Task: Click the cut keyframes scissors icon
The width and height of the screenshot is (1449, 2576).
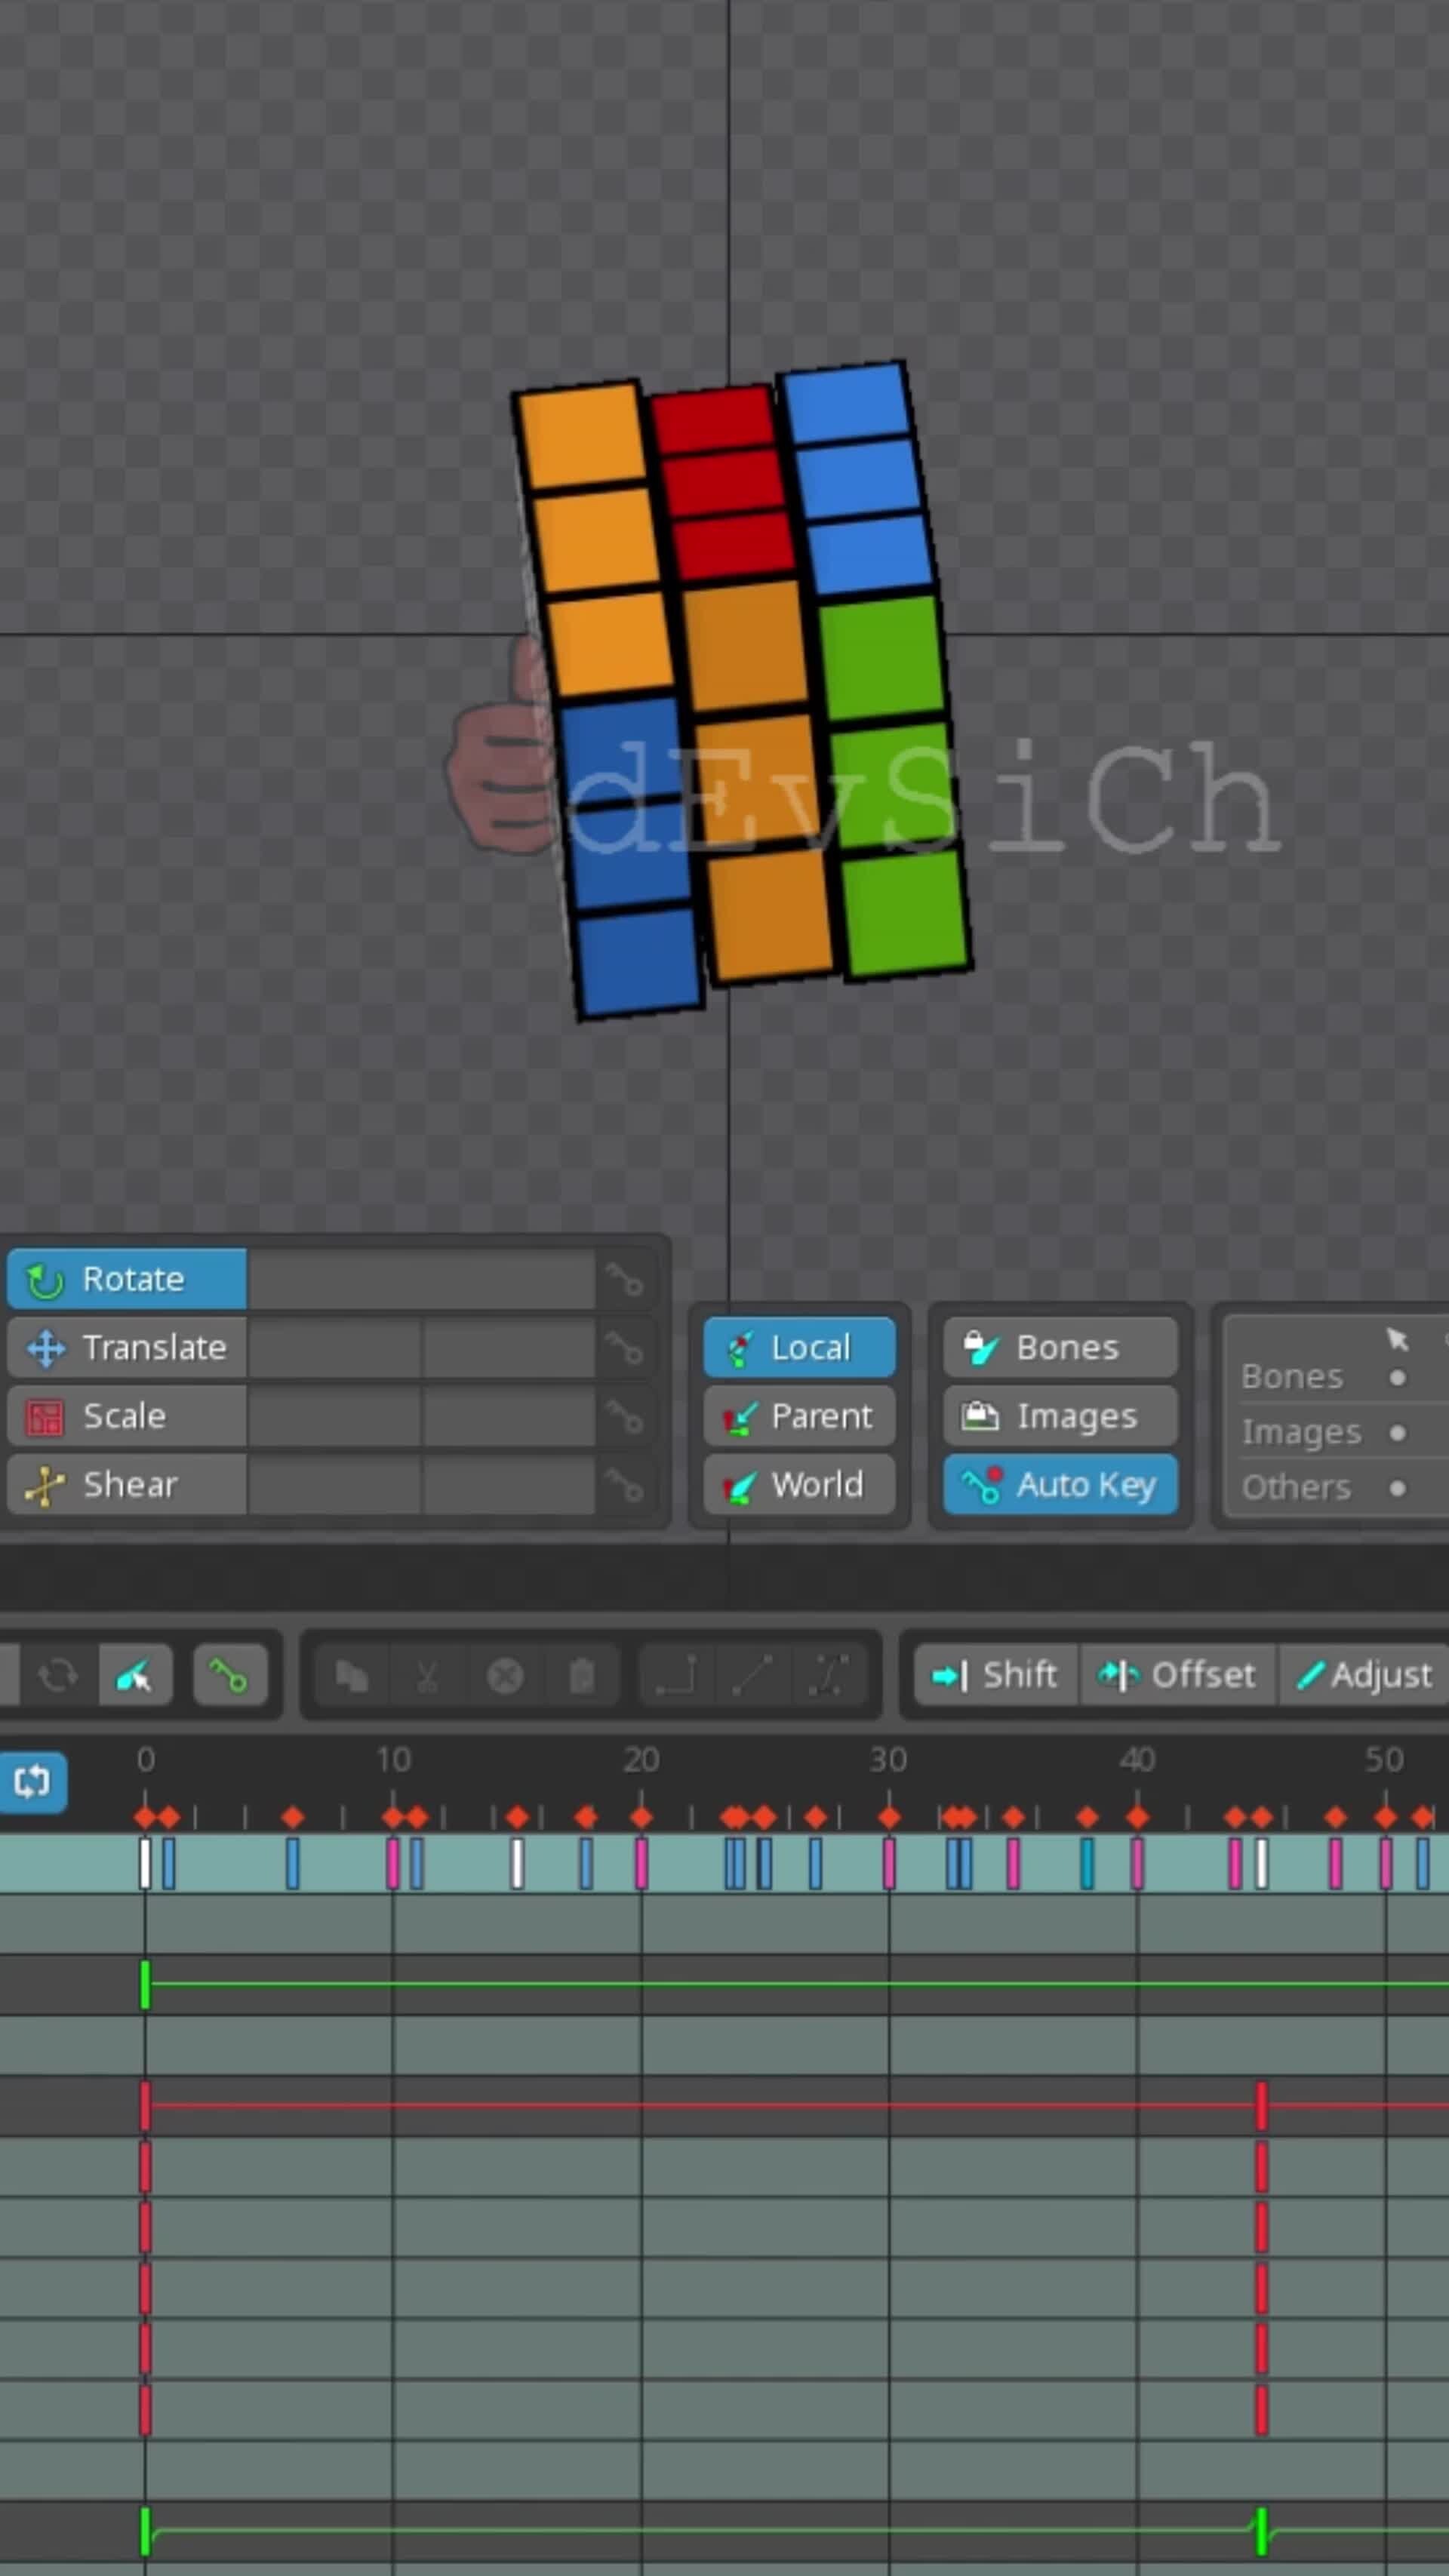Action: point(428,1675)
